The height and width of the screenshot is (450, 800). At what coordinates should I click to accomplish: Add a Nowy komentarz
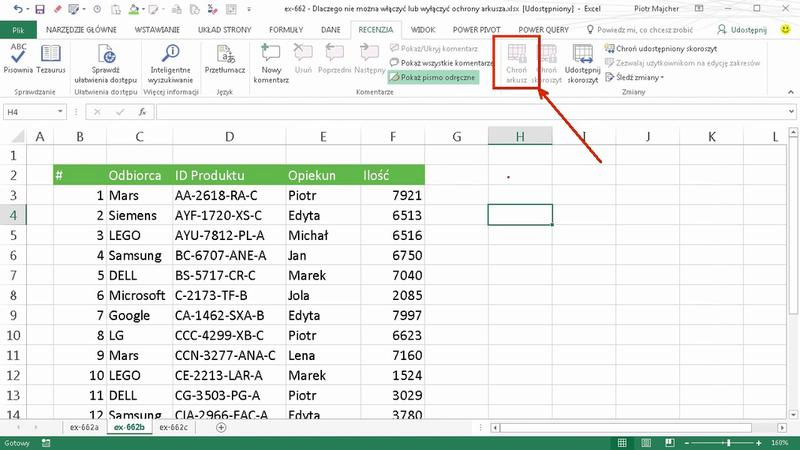click(271, 64)
